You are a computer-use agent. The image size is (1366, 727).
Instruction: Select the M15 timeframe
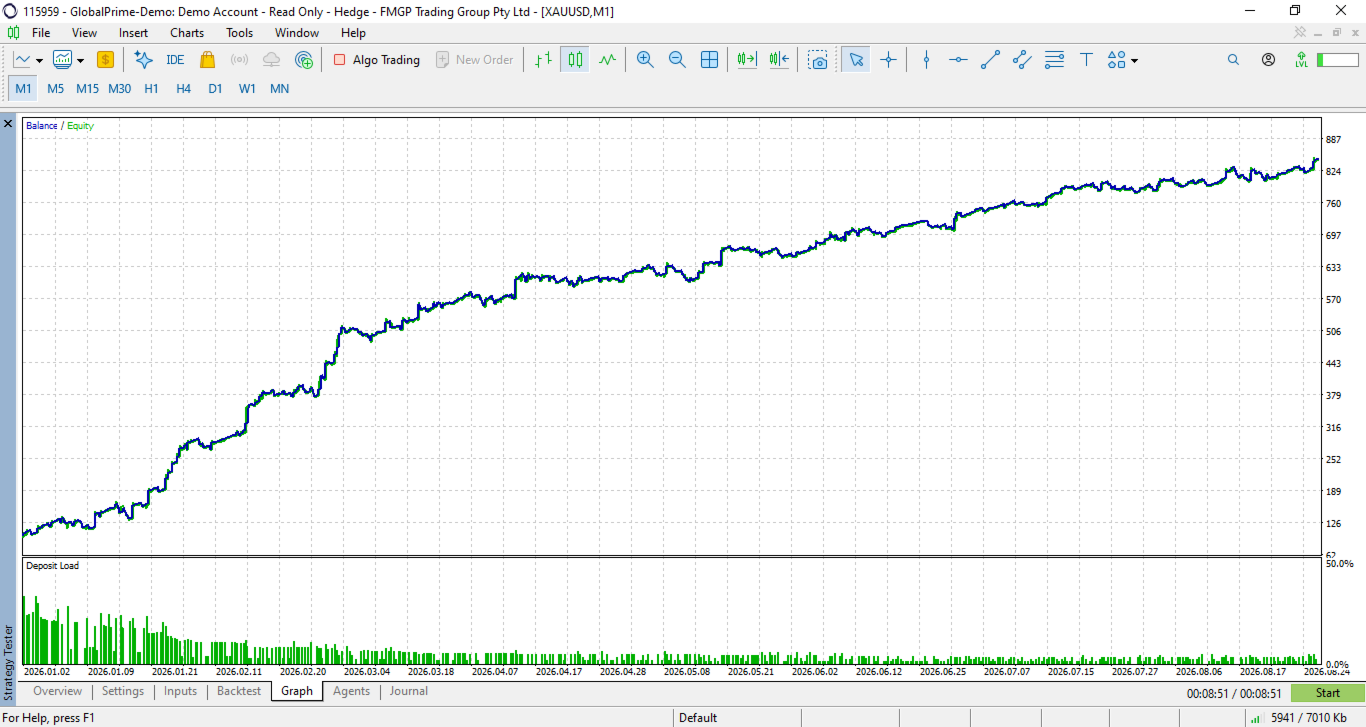87,88
